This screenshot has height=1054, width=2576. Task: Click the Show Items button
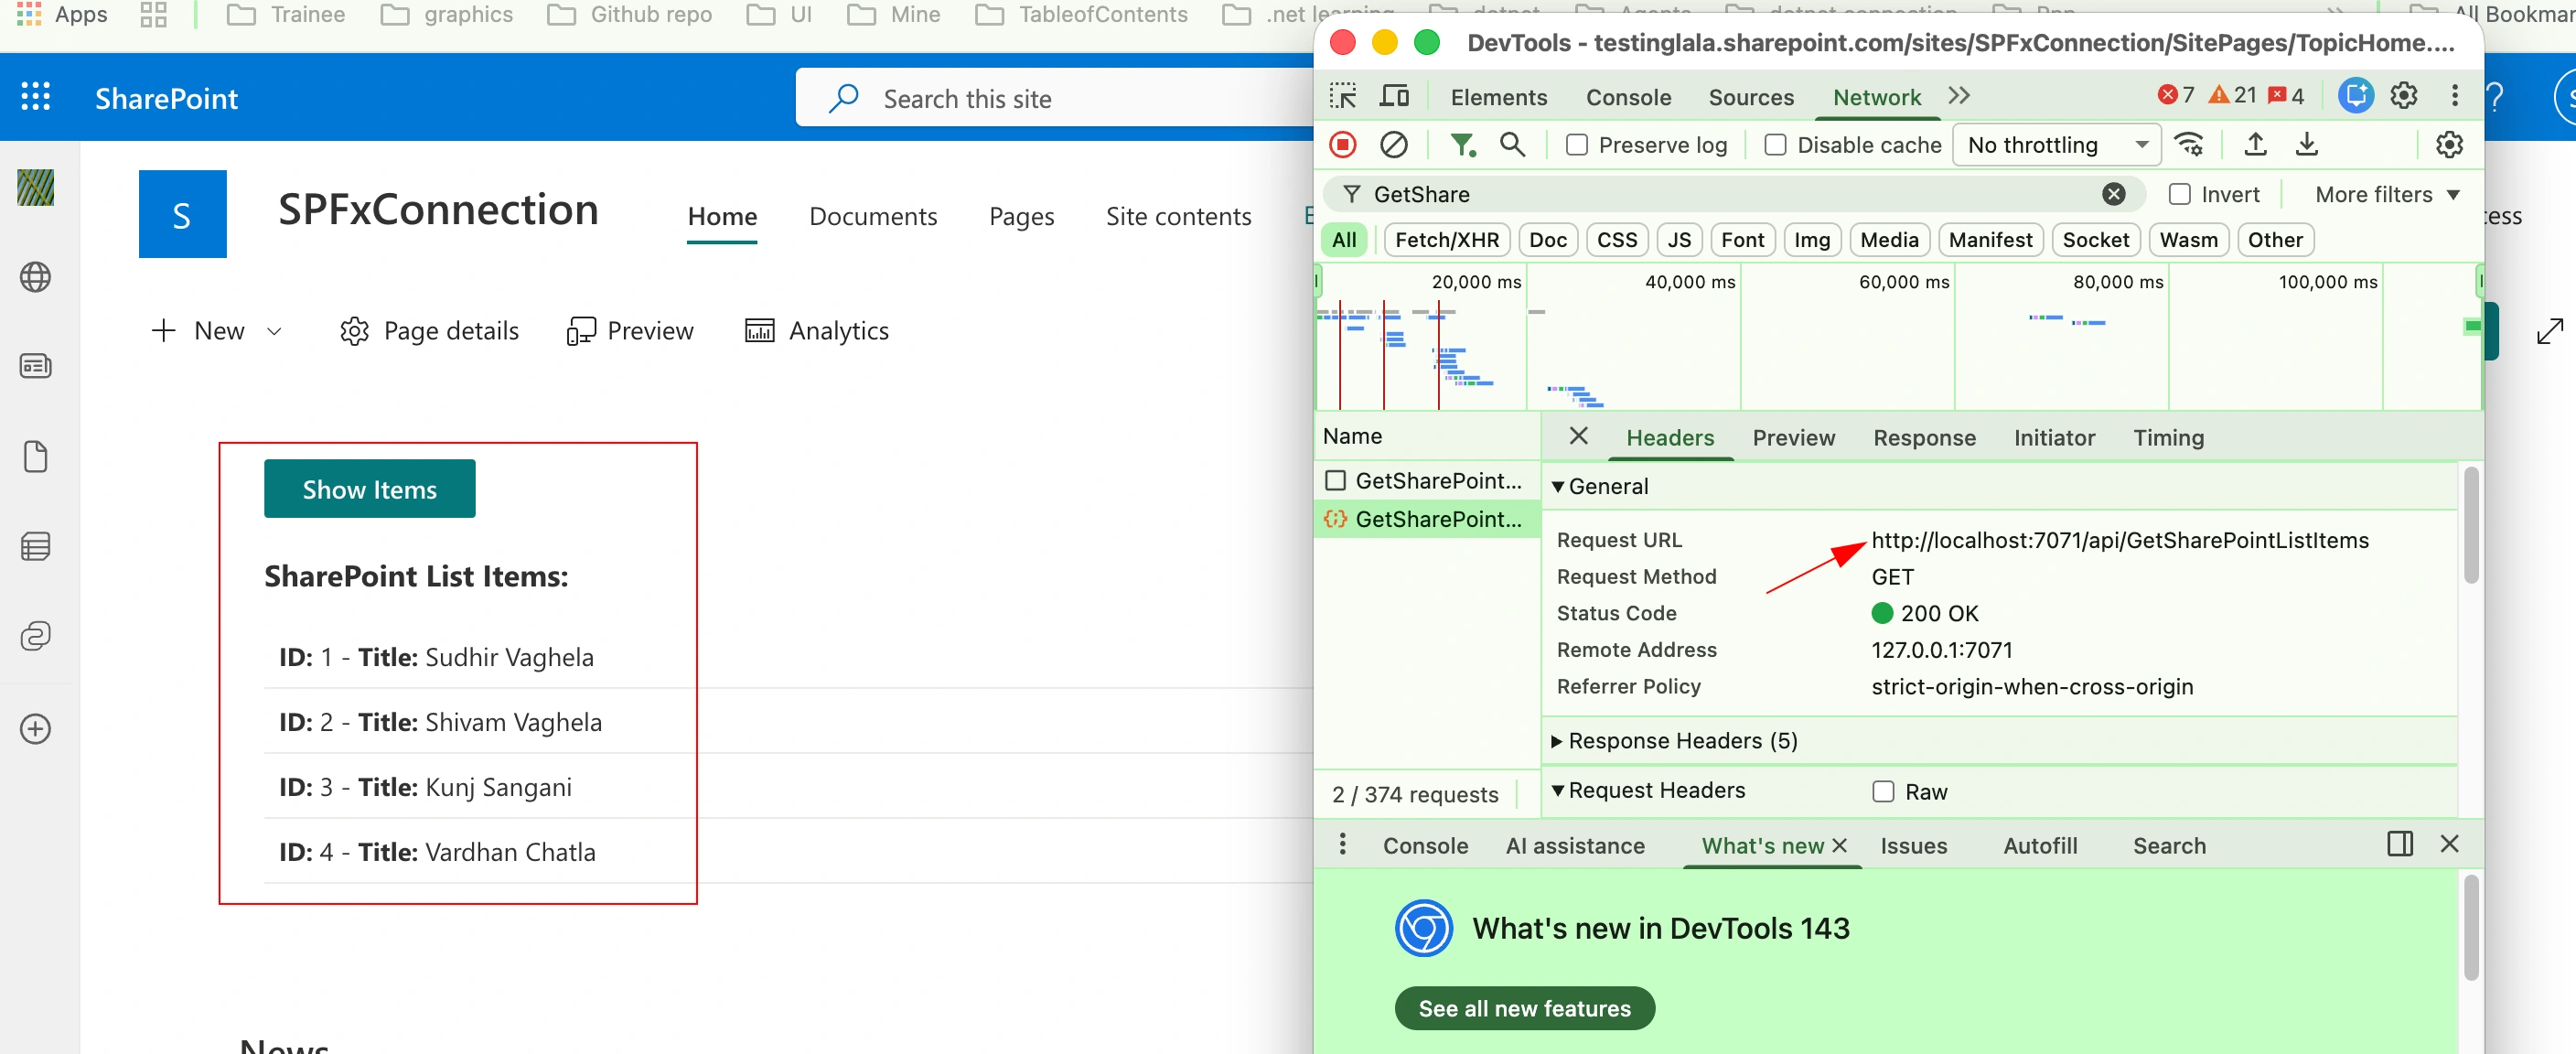370,489
